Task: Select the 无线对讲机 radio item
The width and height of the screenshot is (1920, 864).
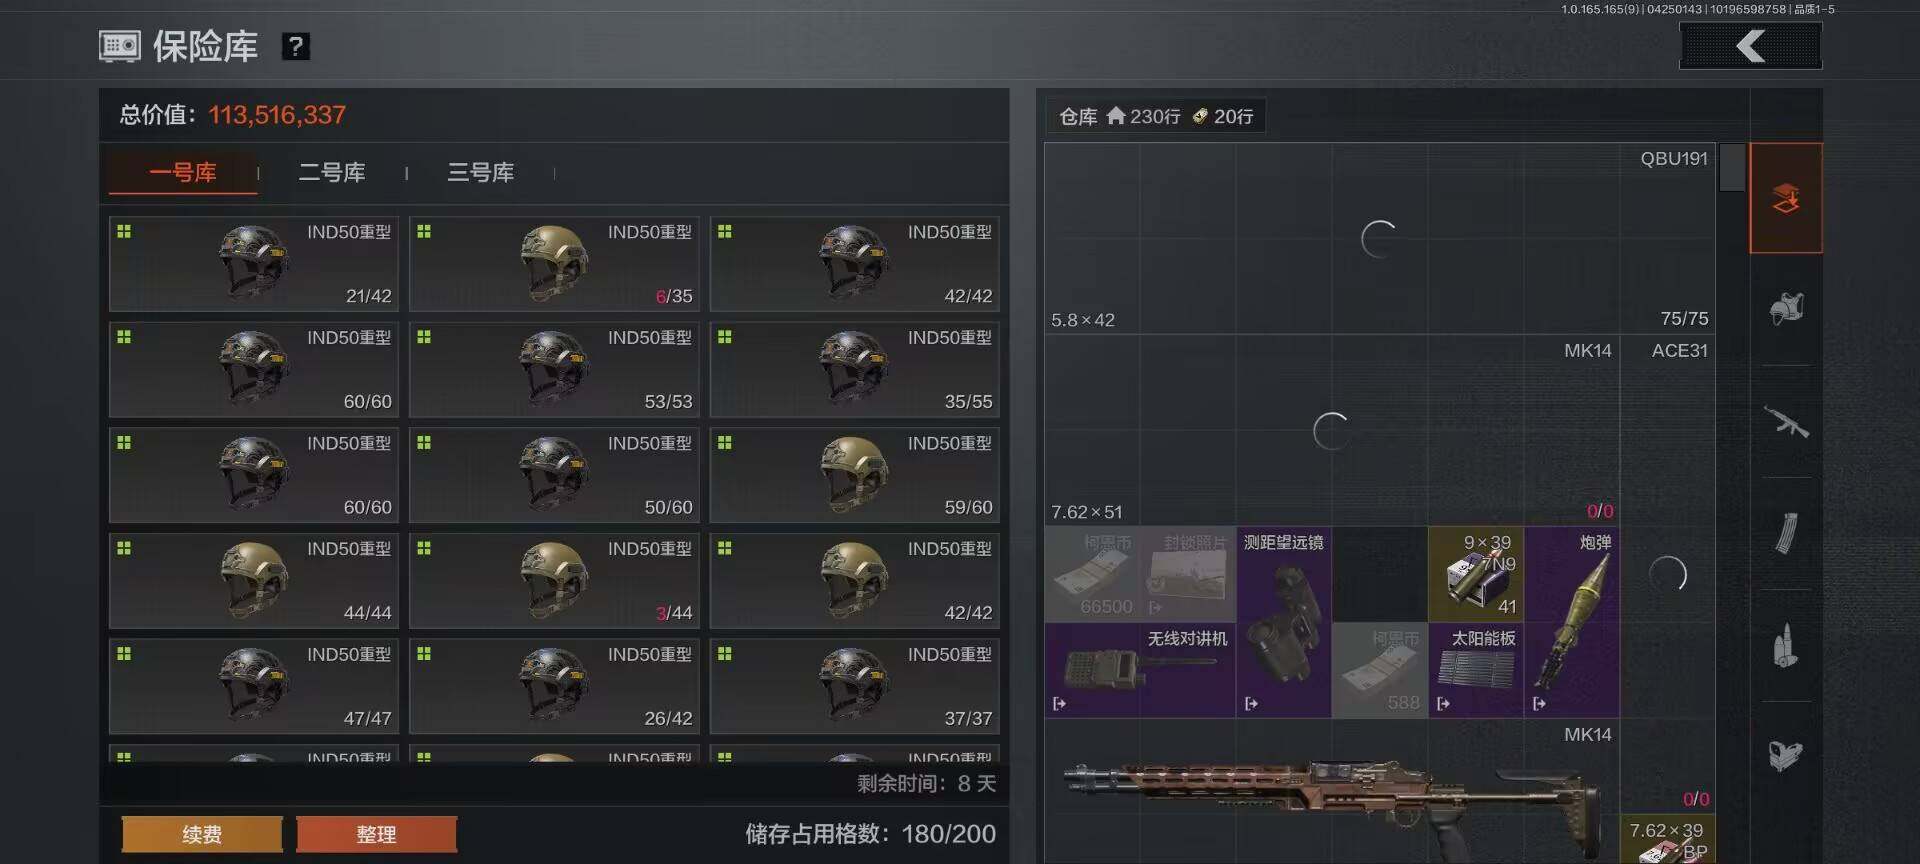Action: coord(1141,670)
